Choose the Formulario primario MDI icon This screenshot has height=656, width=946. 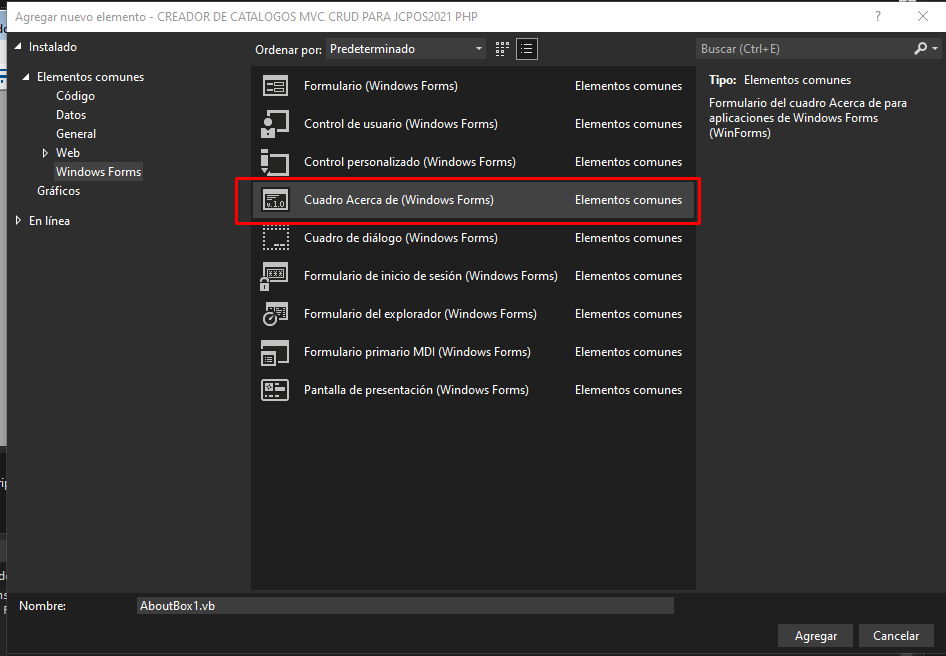coord(275,352)
